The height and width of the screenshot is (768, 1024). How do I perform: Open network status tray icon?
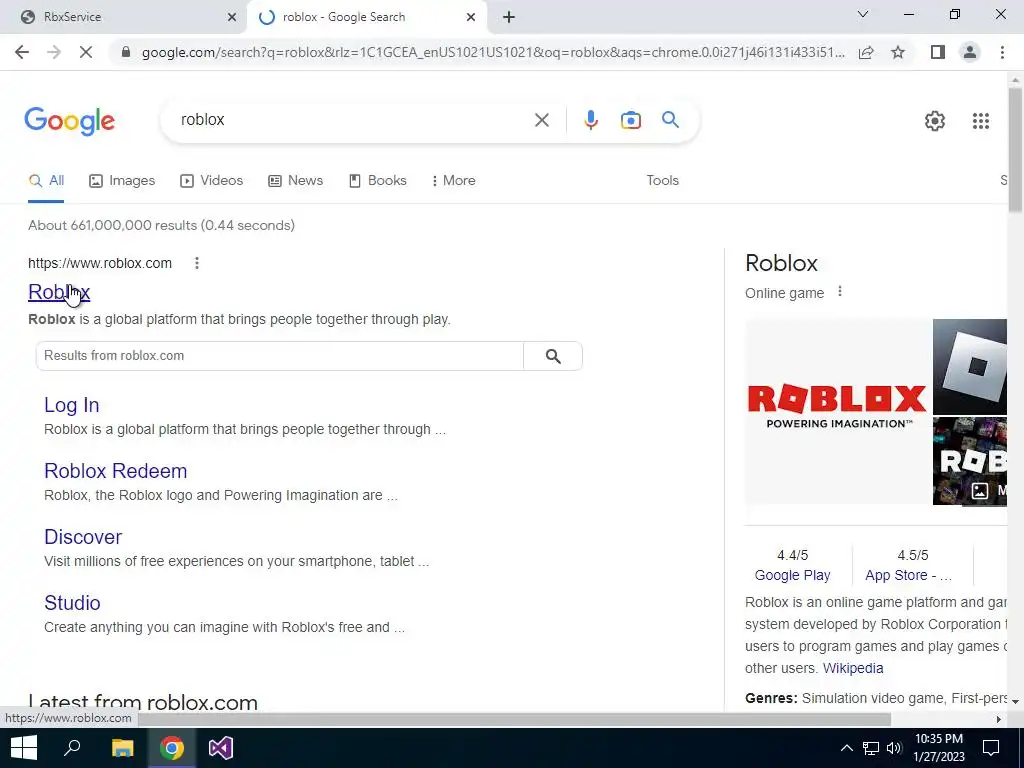pos(871,748)
